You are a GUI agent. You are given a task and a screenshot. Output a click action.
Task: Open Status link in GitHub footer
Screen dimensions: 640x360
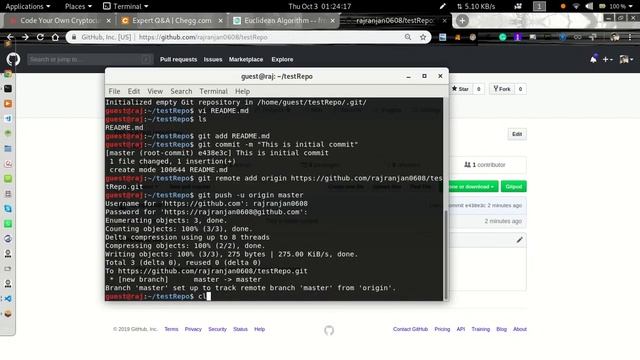tap(240, 329)
